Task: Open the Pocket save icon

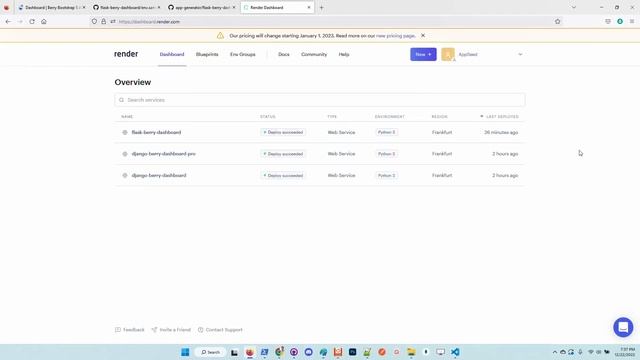Action: pyautogui.click(x=608, y=22)
